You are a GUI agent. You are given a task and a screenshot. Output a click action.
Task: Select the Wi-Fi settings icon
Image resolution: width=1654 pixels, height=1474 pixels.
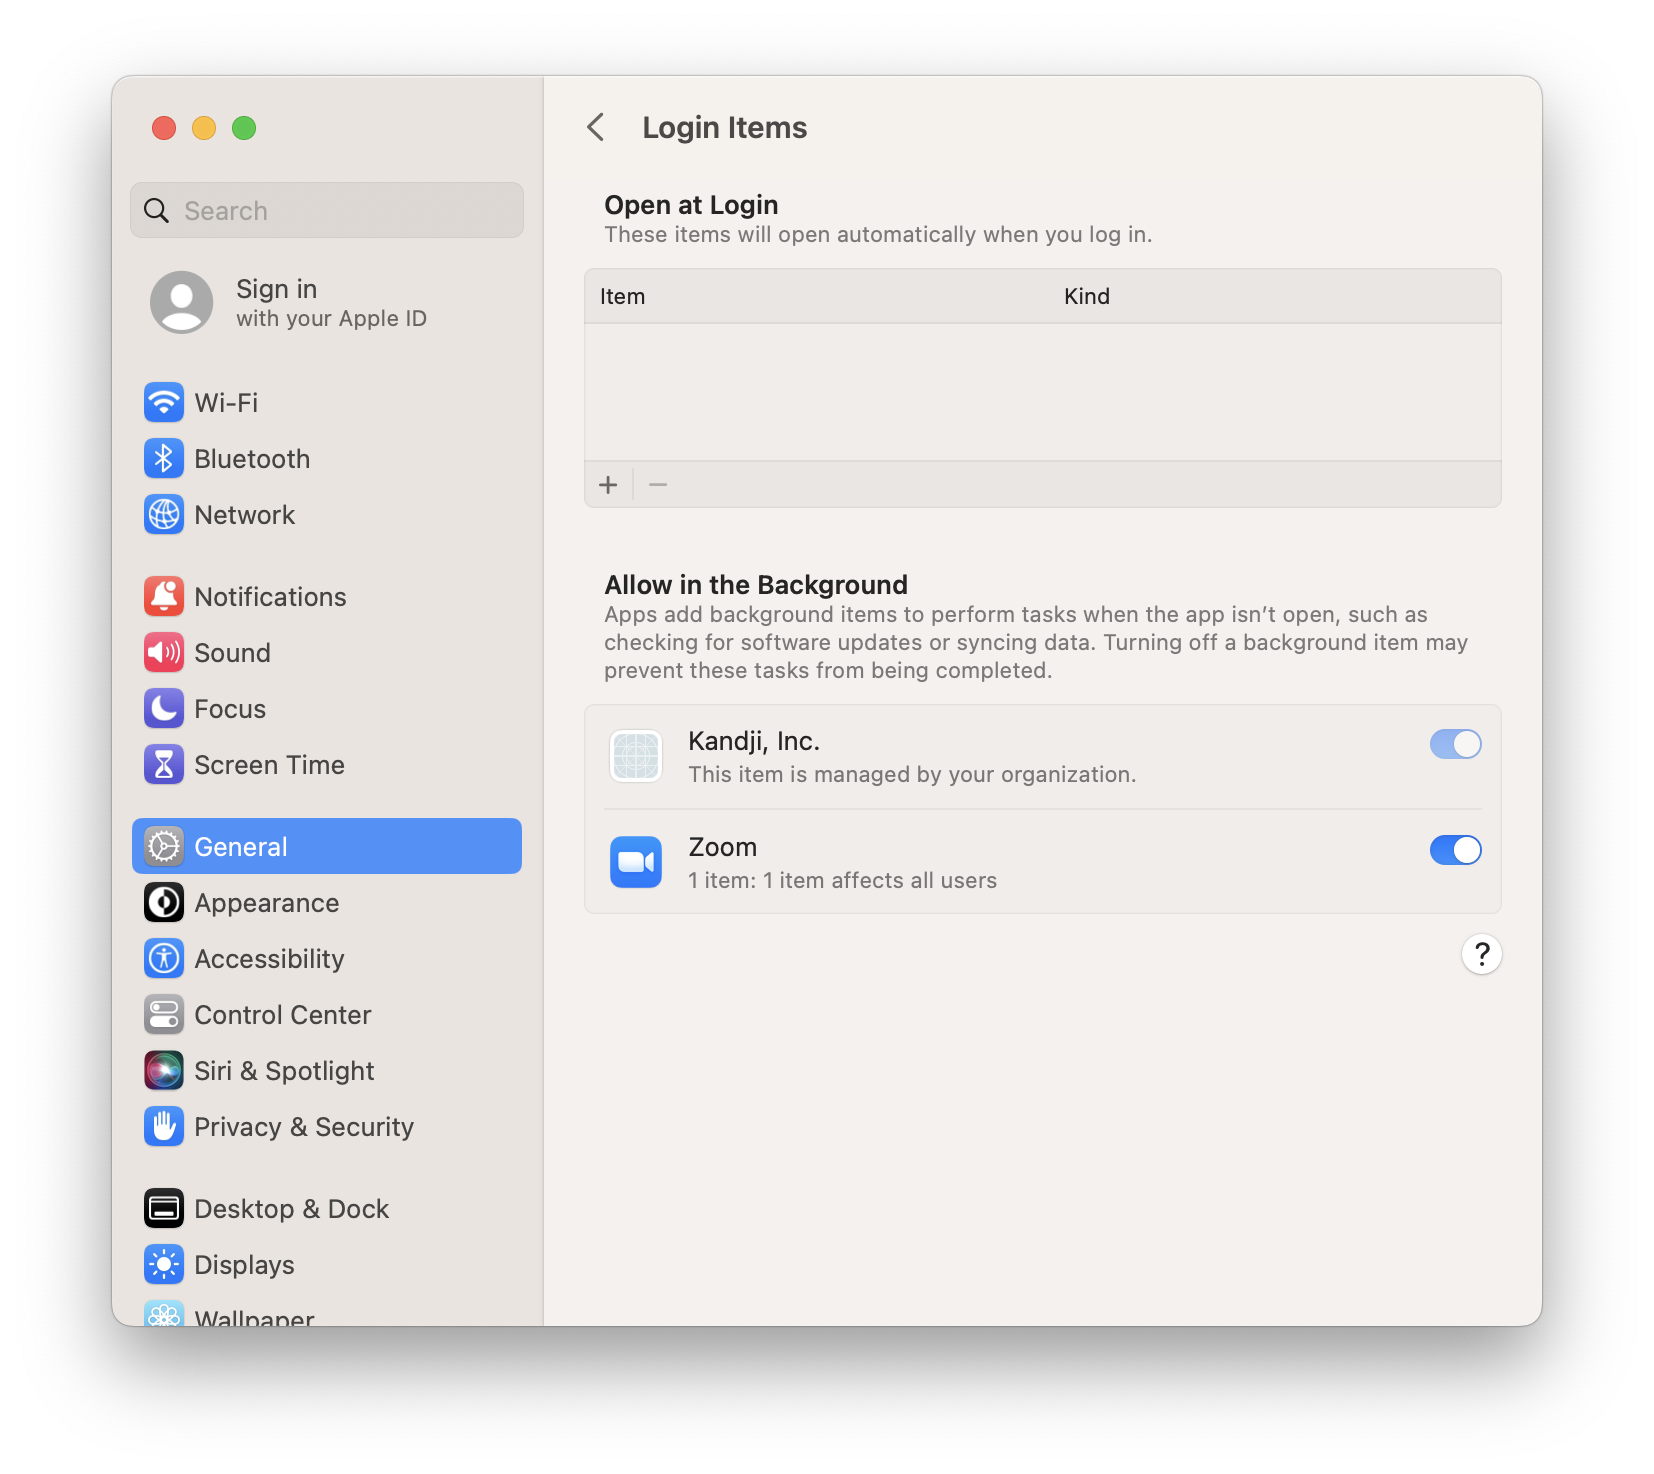point(164,402)
